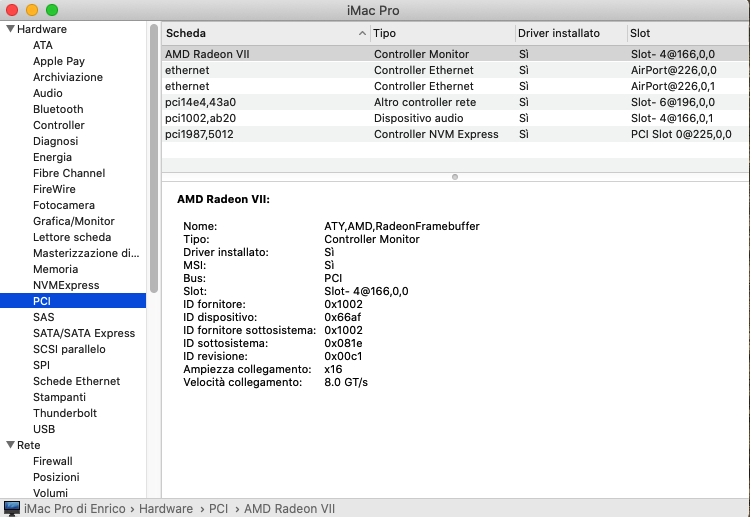Open Archiviazione in the sidebar
Viewport: 750px width, 517px height.
(68, 77)
